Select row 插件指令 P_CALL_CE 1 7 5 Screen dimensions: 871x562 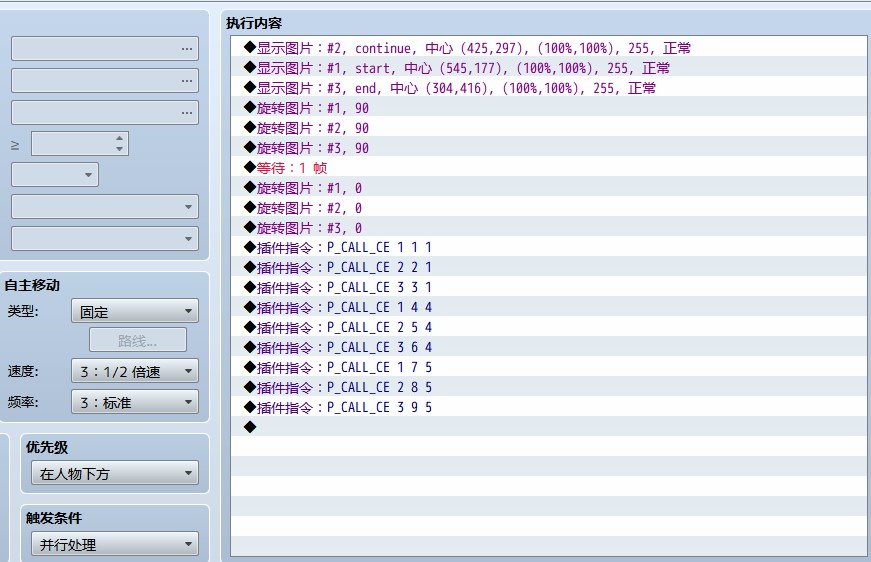pos(549,367)
